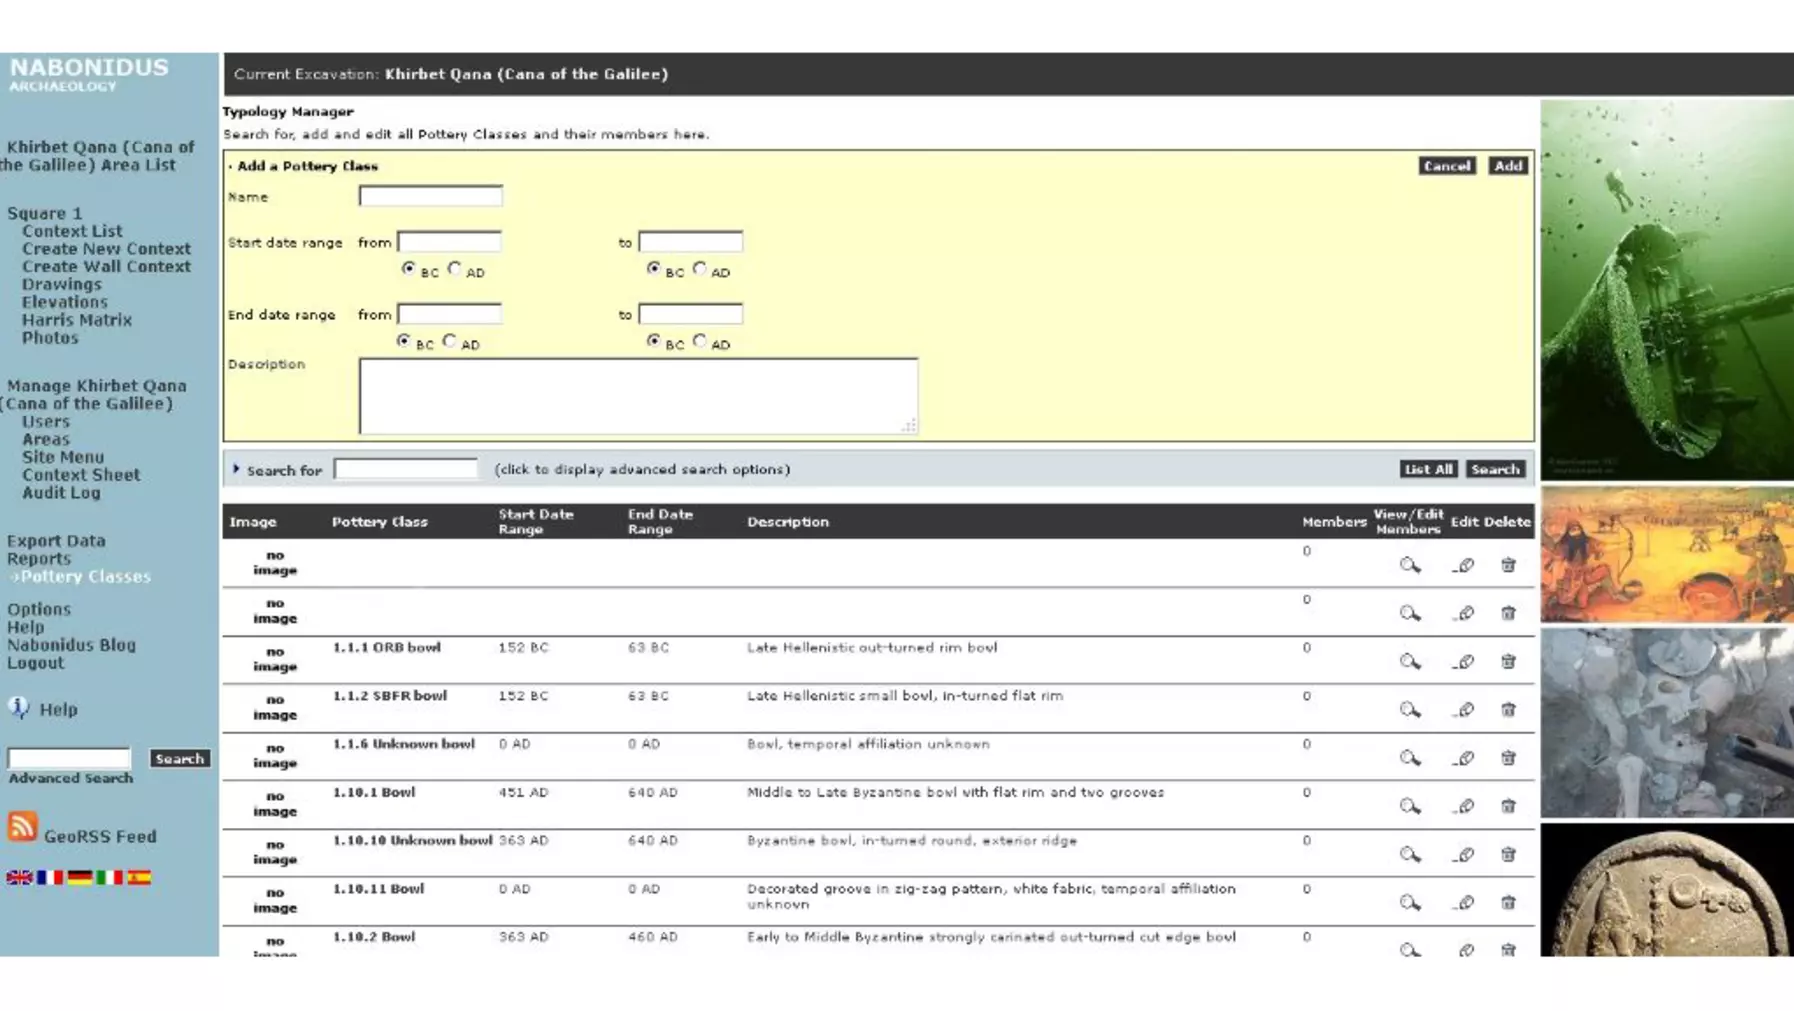The image size is (1794, 1011).
Task: Go to Export Data
Action: pyautogui.click(x=56, y=540)
